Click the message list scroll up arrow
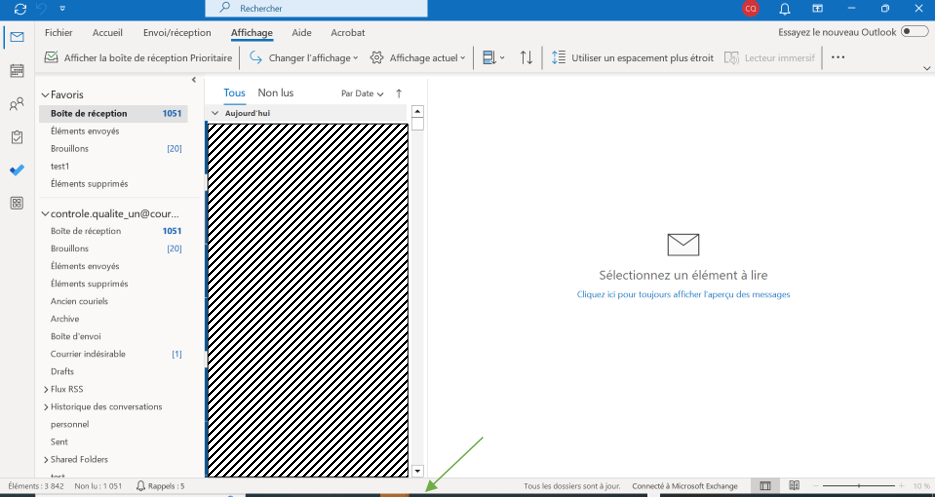The height and width of the screenshot is (497, 935). coord(417,112)
